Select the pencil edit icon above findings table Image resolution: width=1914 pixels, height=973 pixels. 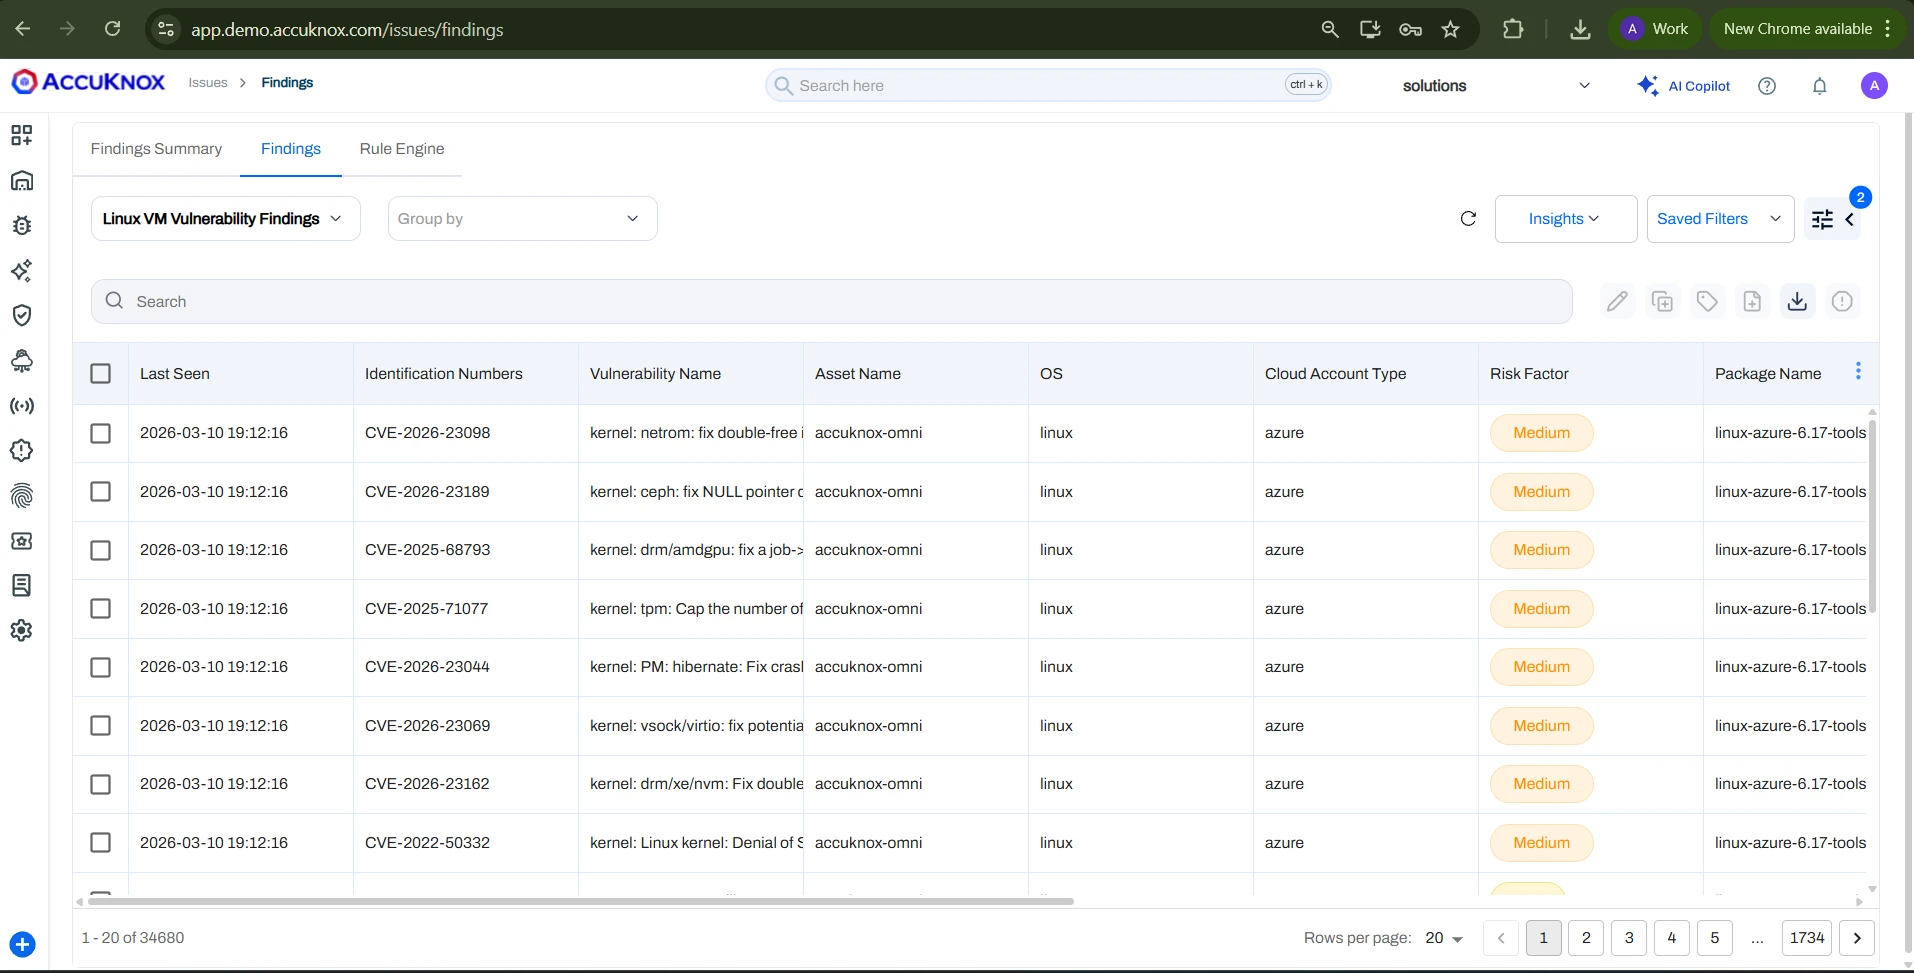click(1617, 300)
